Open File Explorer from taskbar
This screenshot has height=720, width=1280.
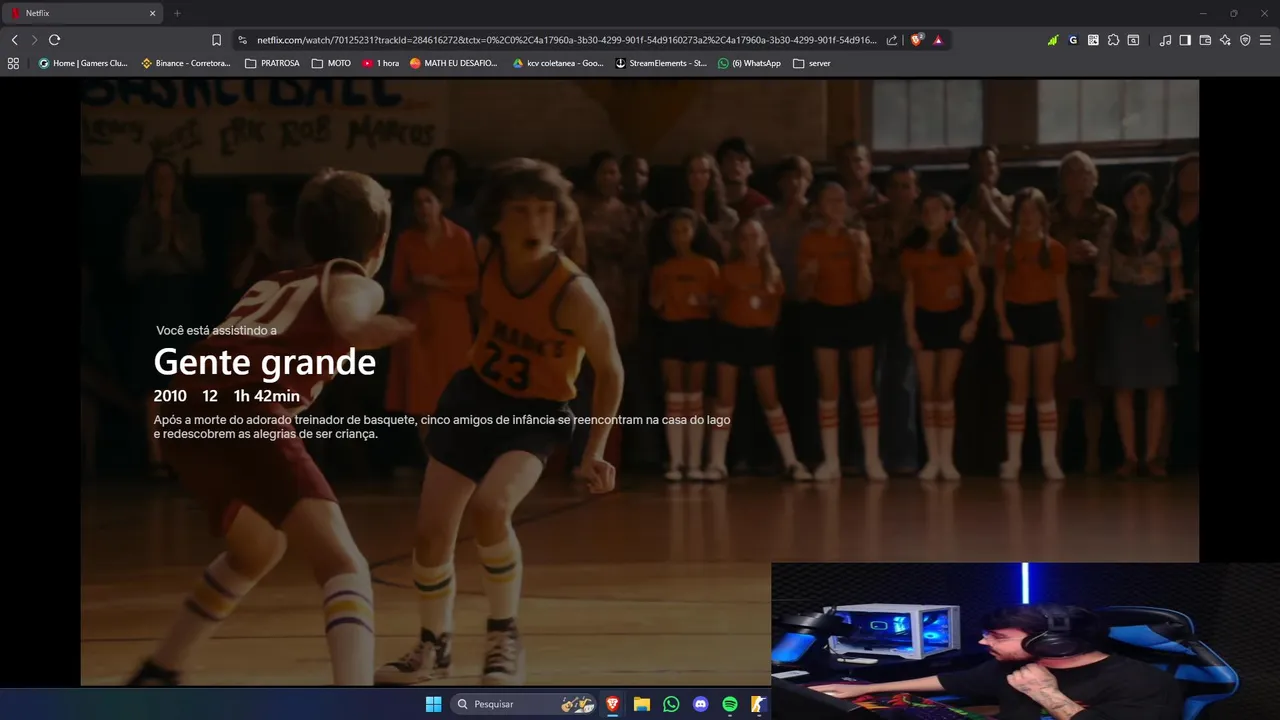642,704
